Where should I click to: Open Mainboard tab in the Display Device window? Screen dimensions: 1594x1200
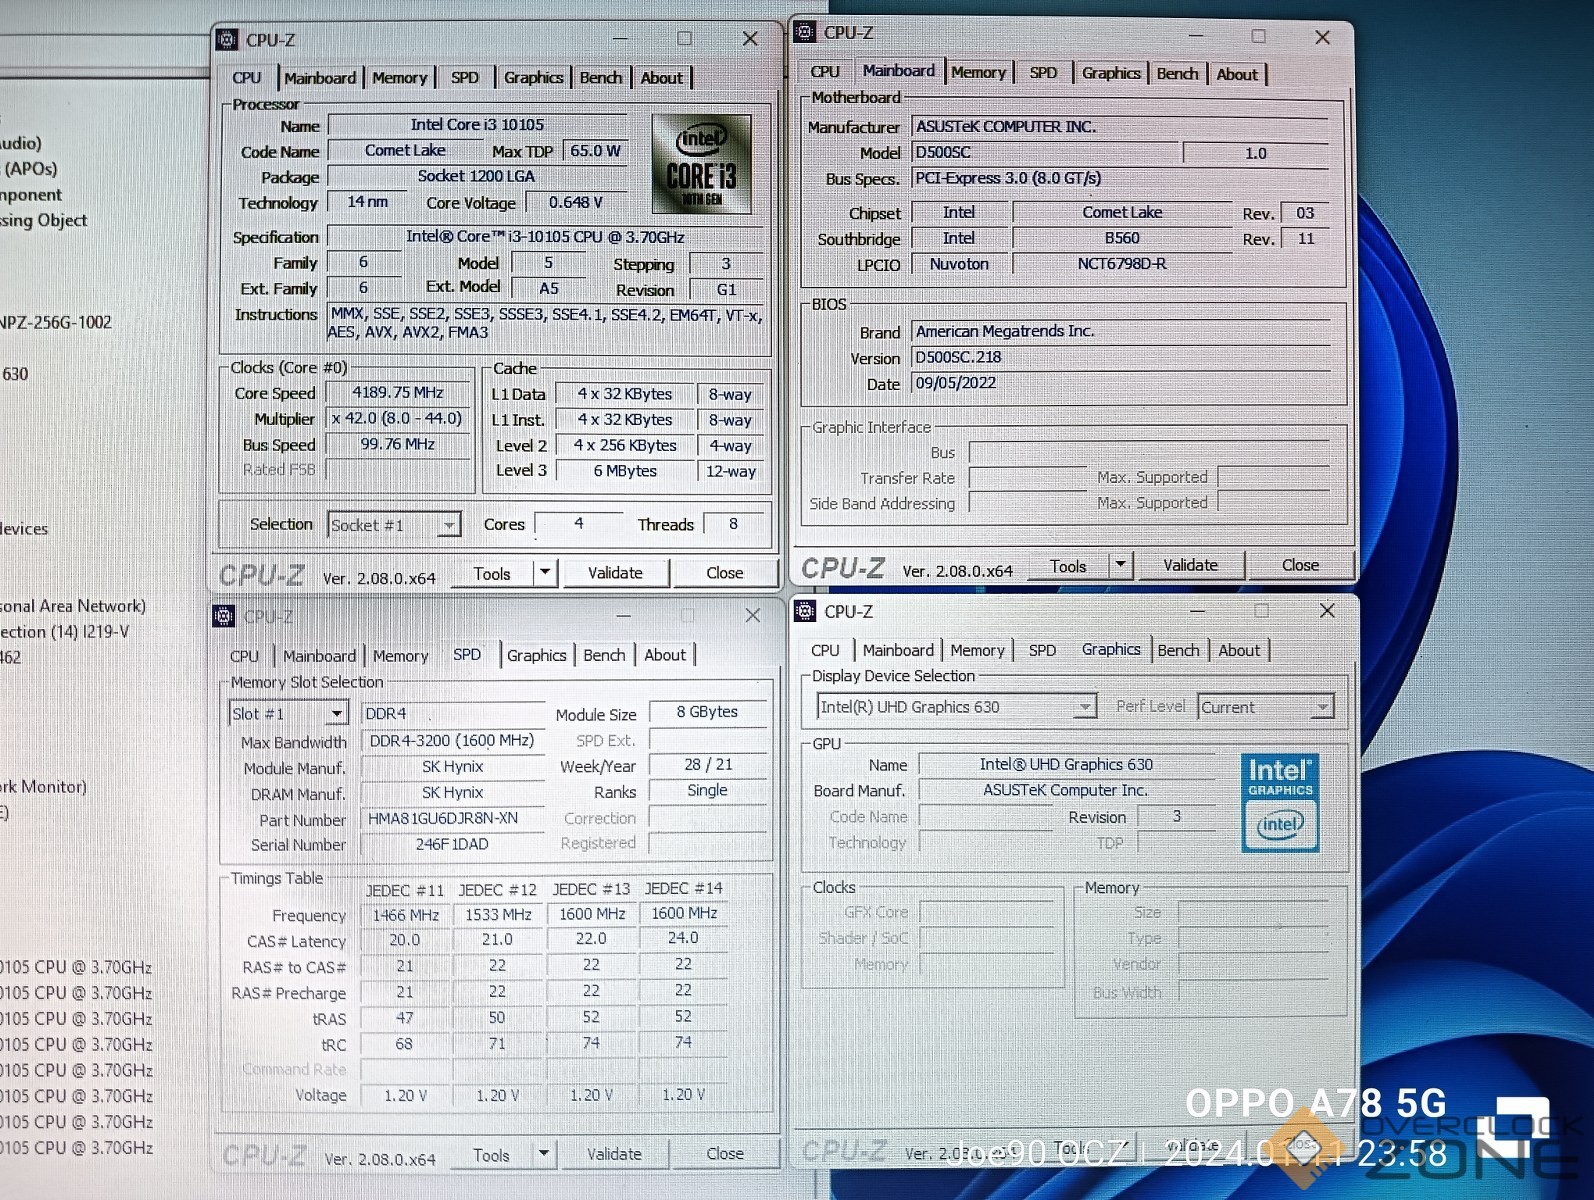(x=898, y=650)
